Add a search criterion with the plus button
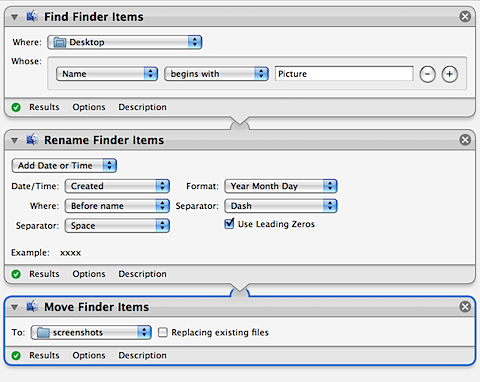 (x=450, y=74)
